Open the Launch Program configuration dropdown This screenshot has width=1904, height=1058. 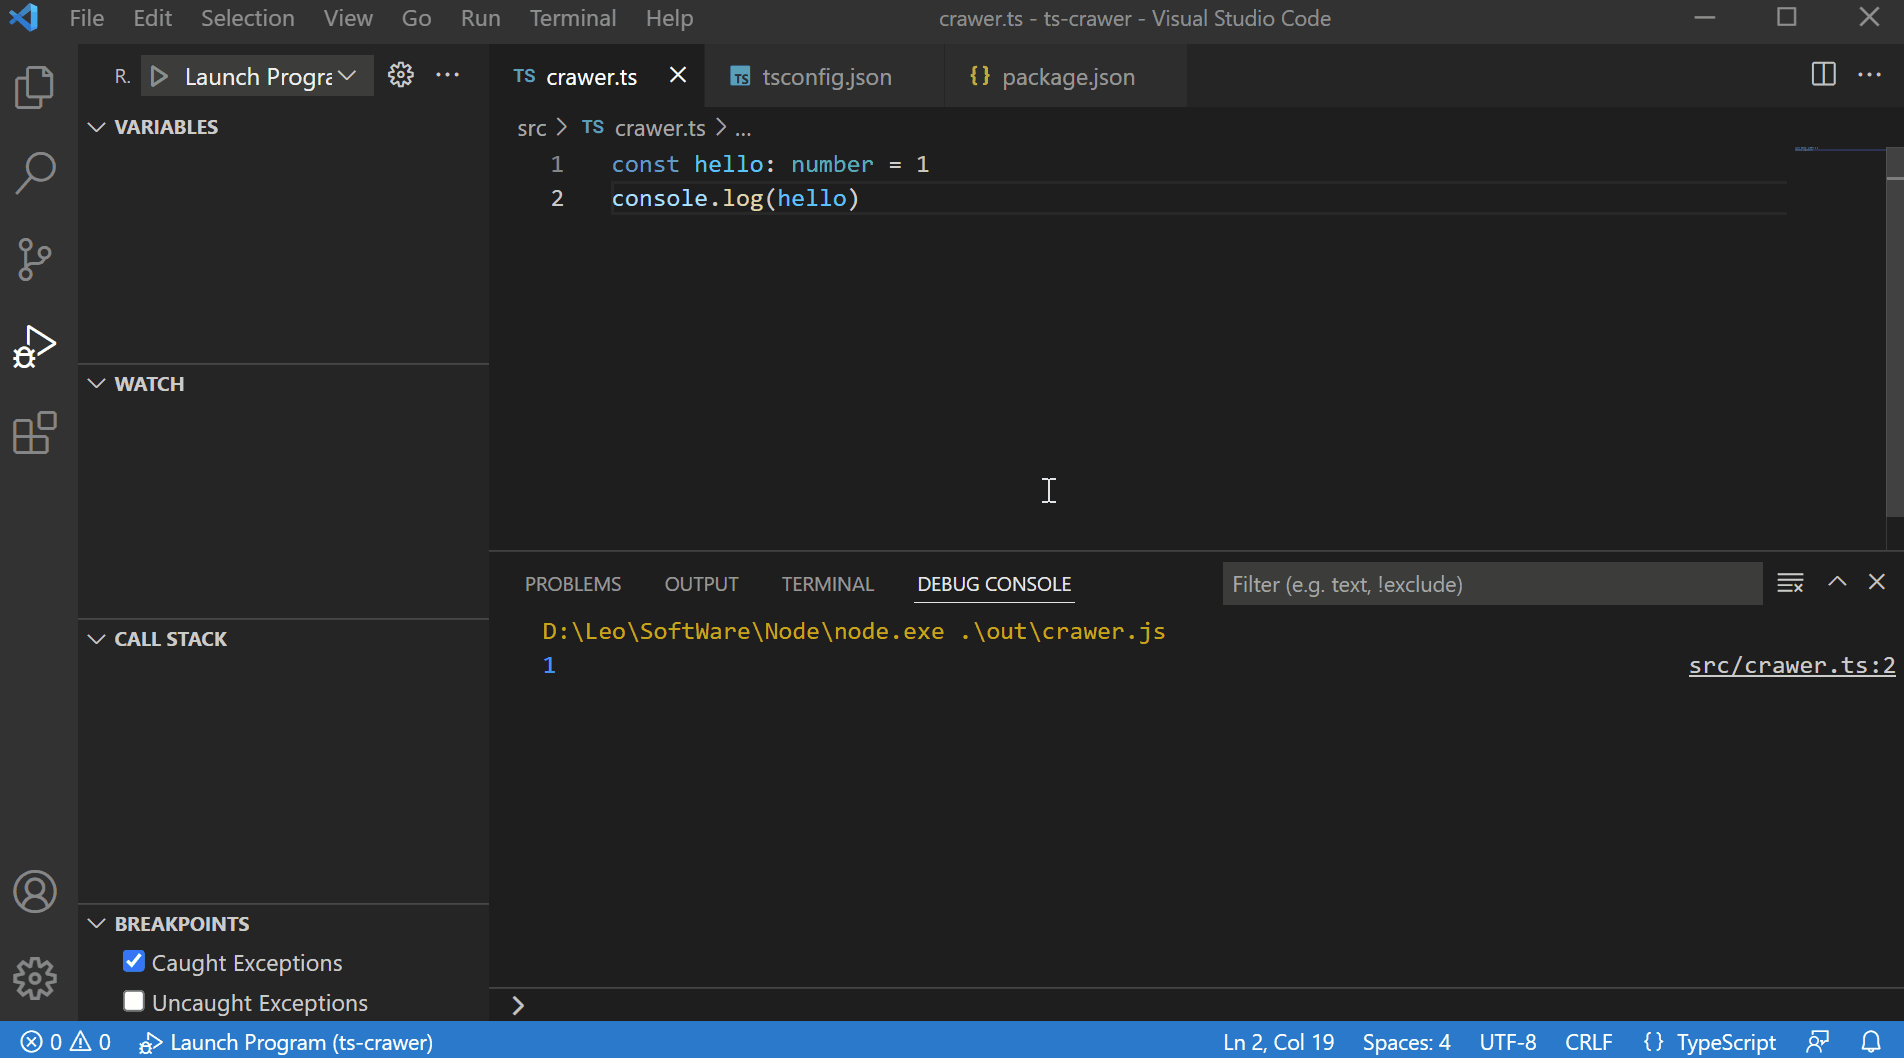347,75
